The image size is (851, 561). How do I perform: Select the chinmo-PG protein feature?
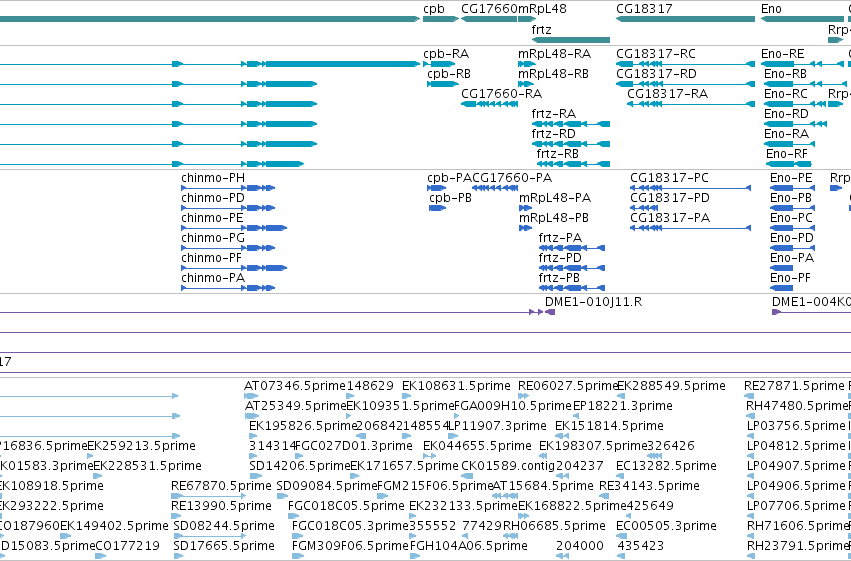pyautogui.click(x=228, y=248)
